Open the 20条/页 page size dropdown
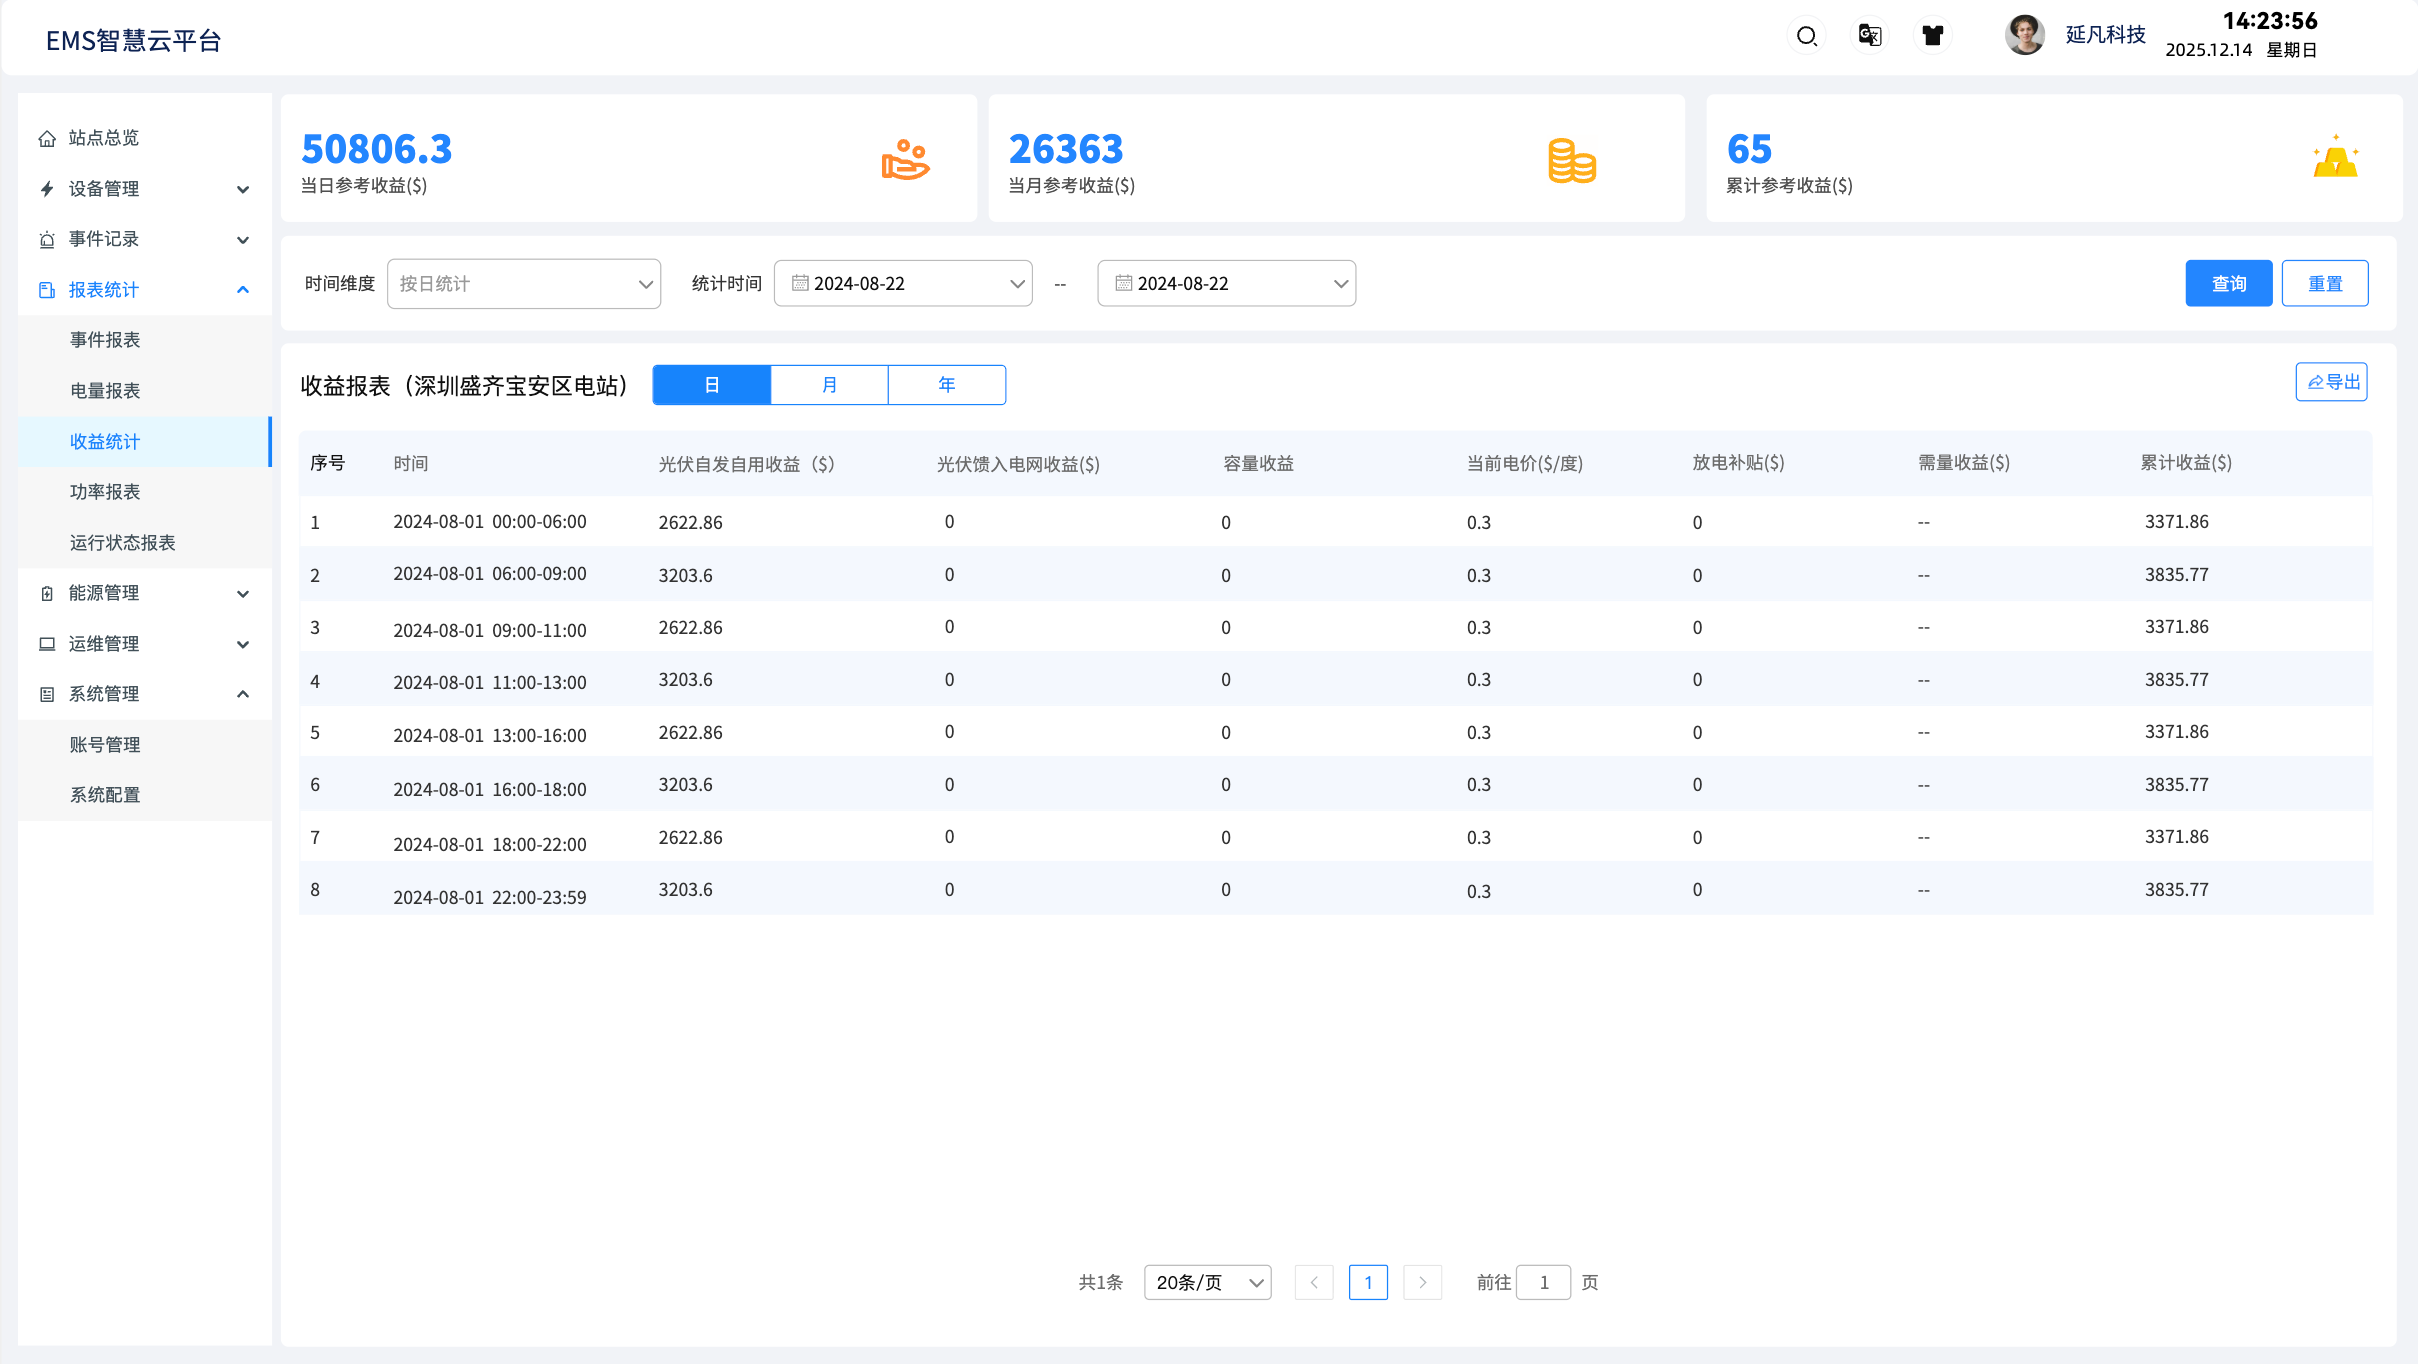 click(1207, 1282)
